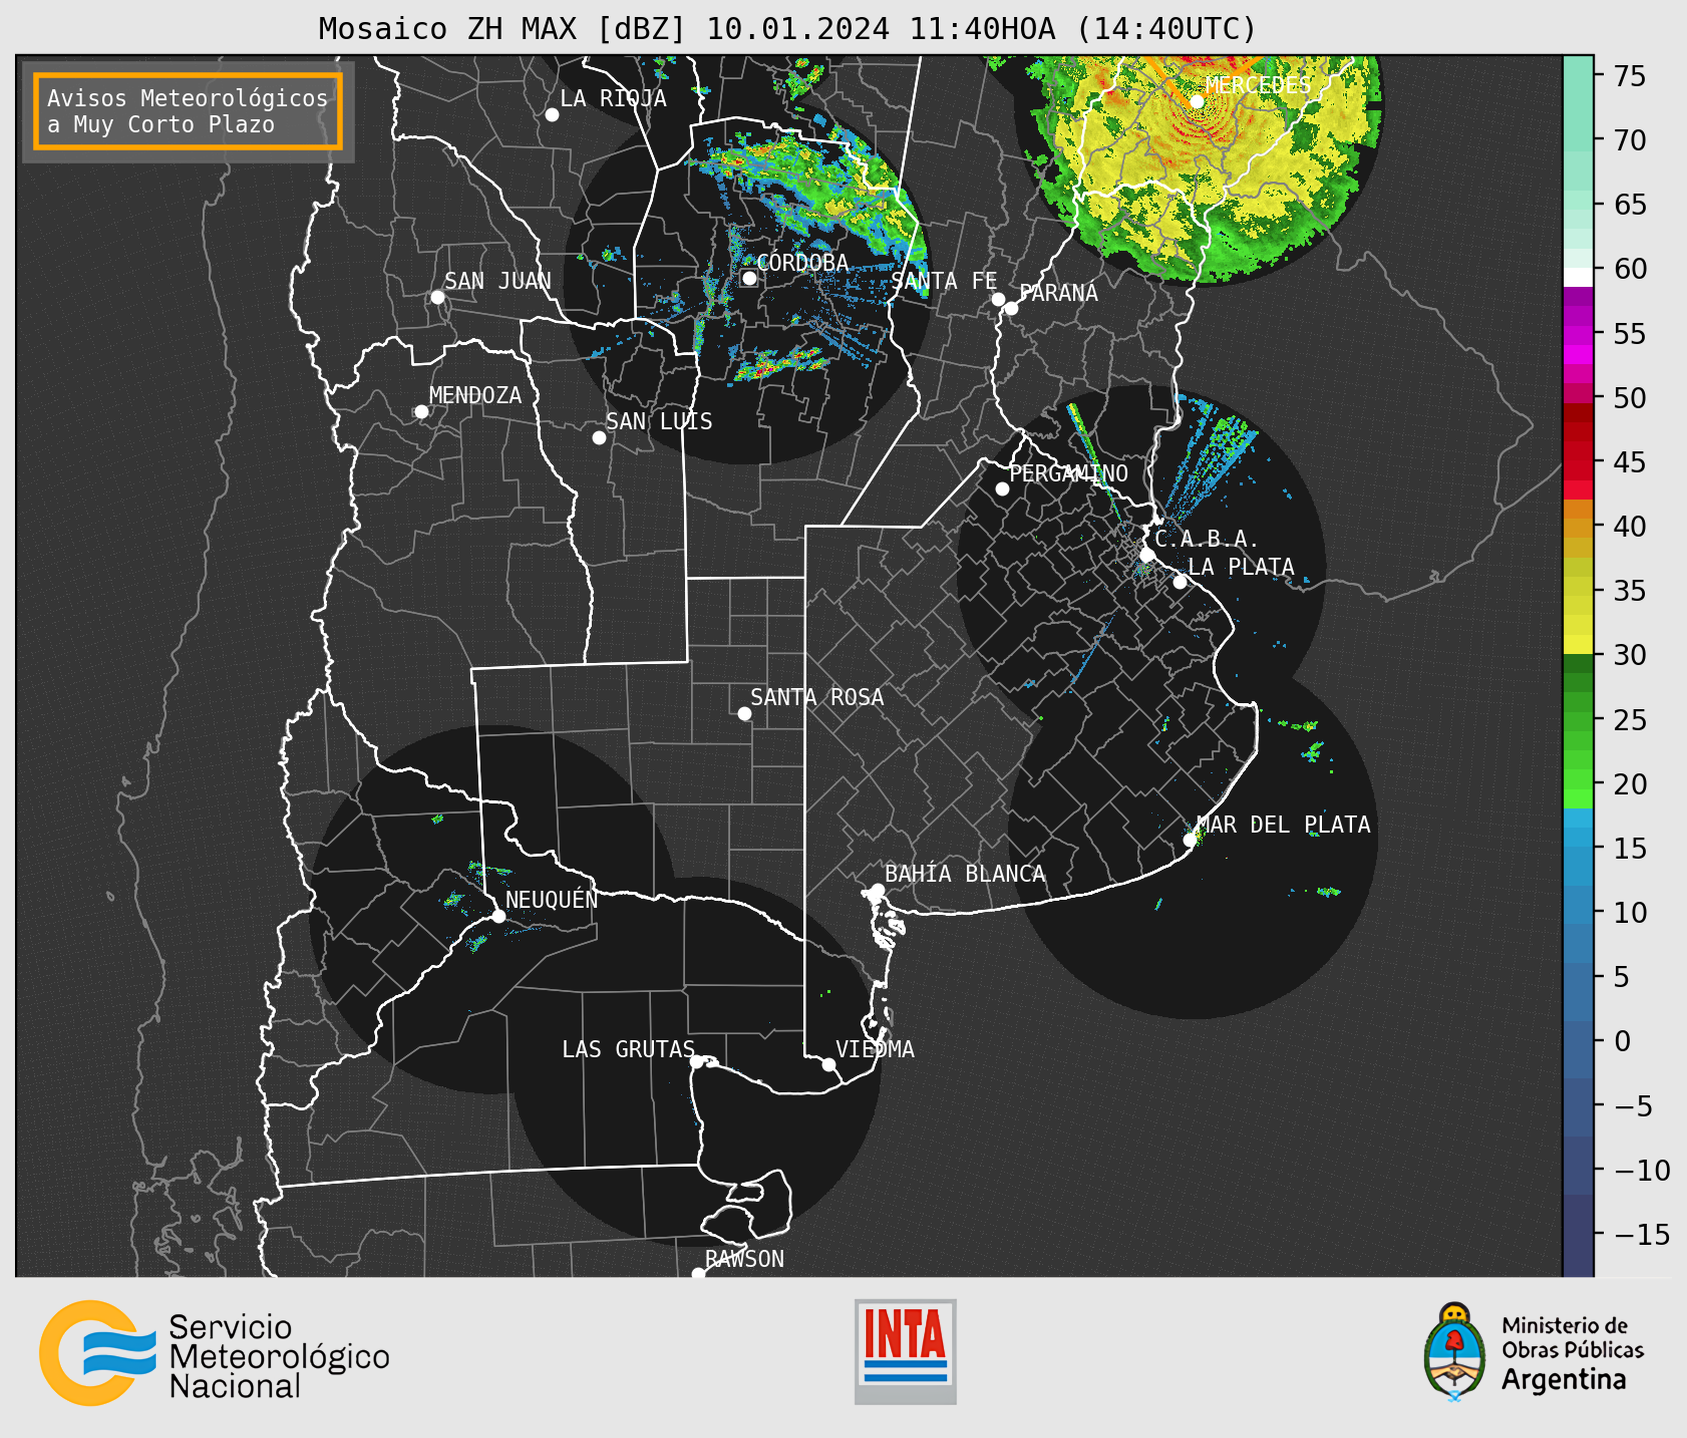Click the yellow 30 dBZ band on scale

[1578, 645]
